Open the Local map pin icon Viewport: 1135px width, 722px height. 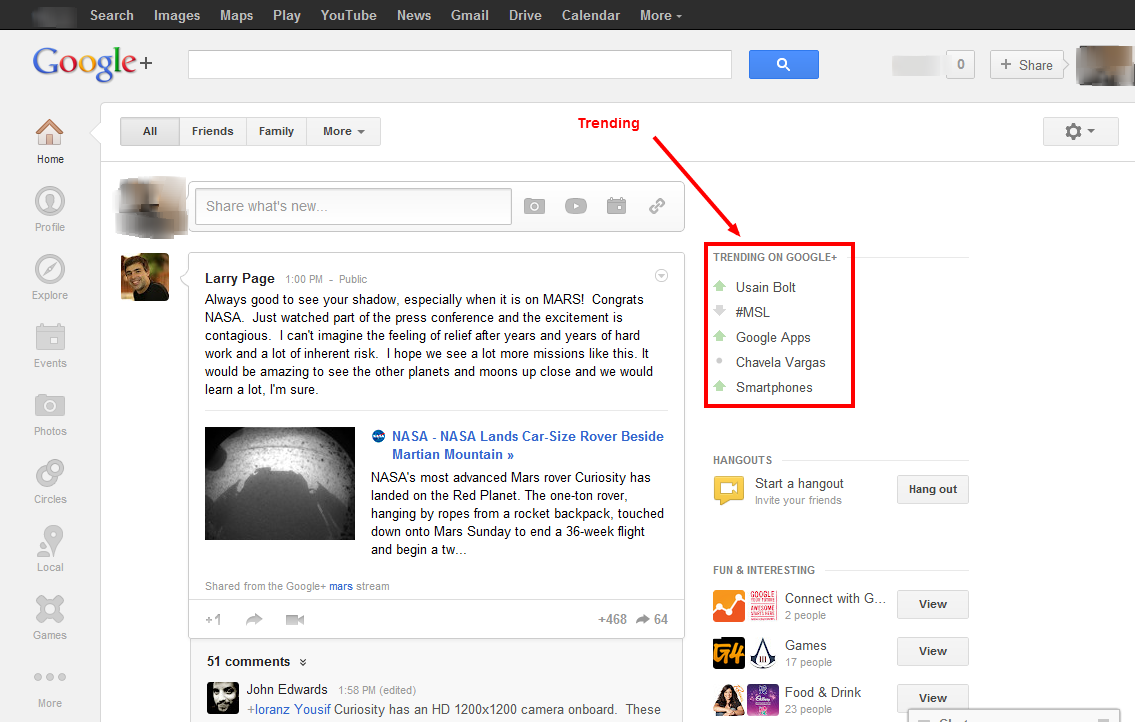coord(49,542)
